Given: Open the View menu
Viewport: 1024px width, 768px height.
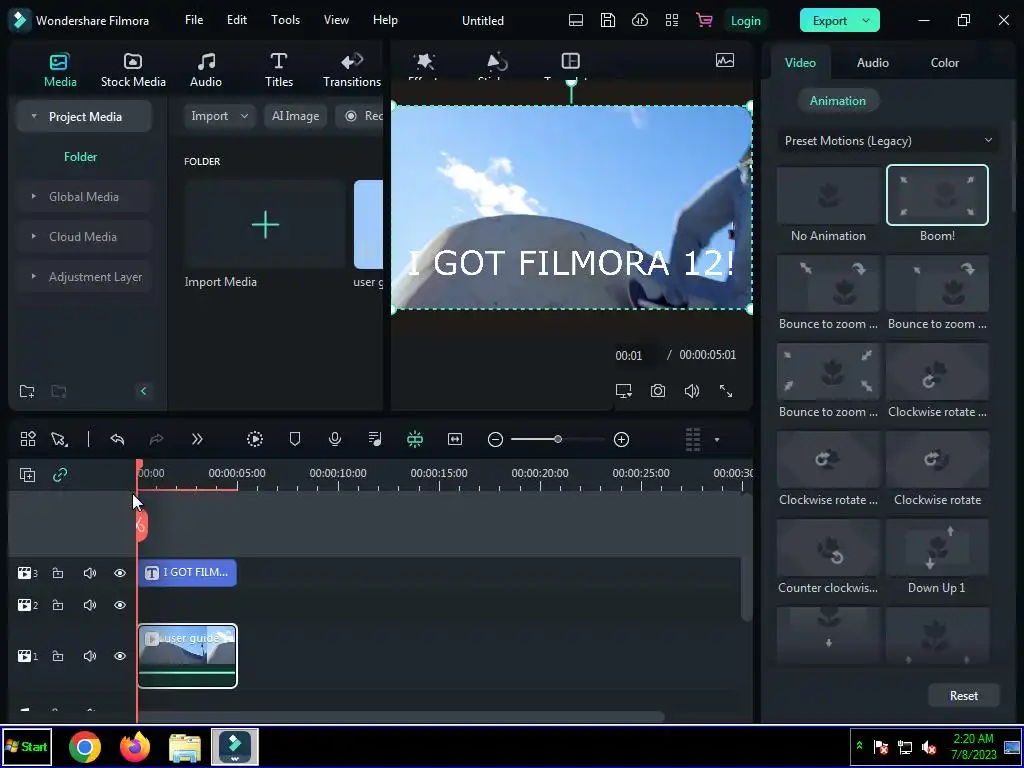Looking at the screenshot, I should click(x=336, y=20).
